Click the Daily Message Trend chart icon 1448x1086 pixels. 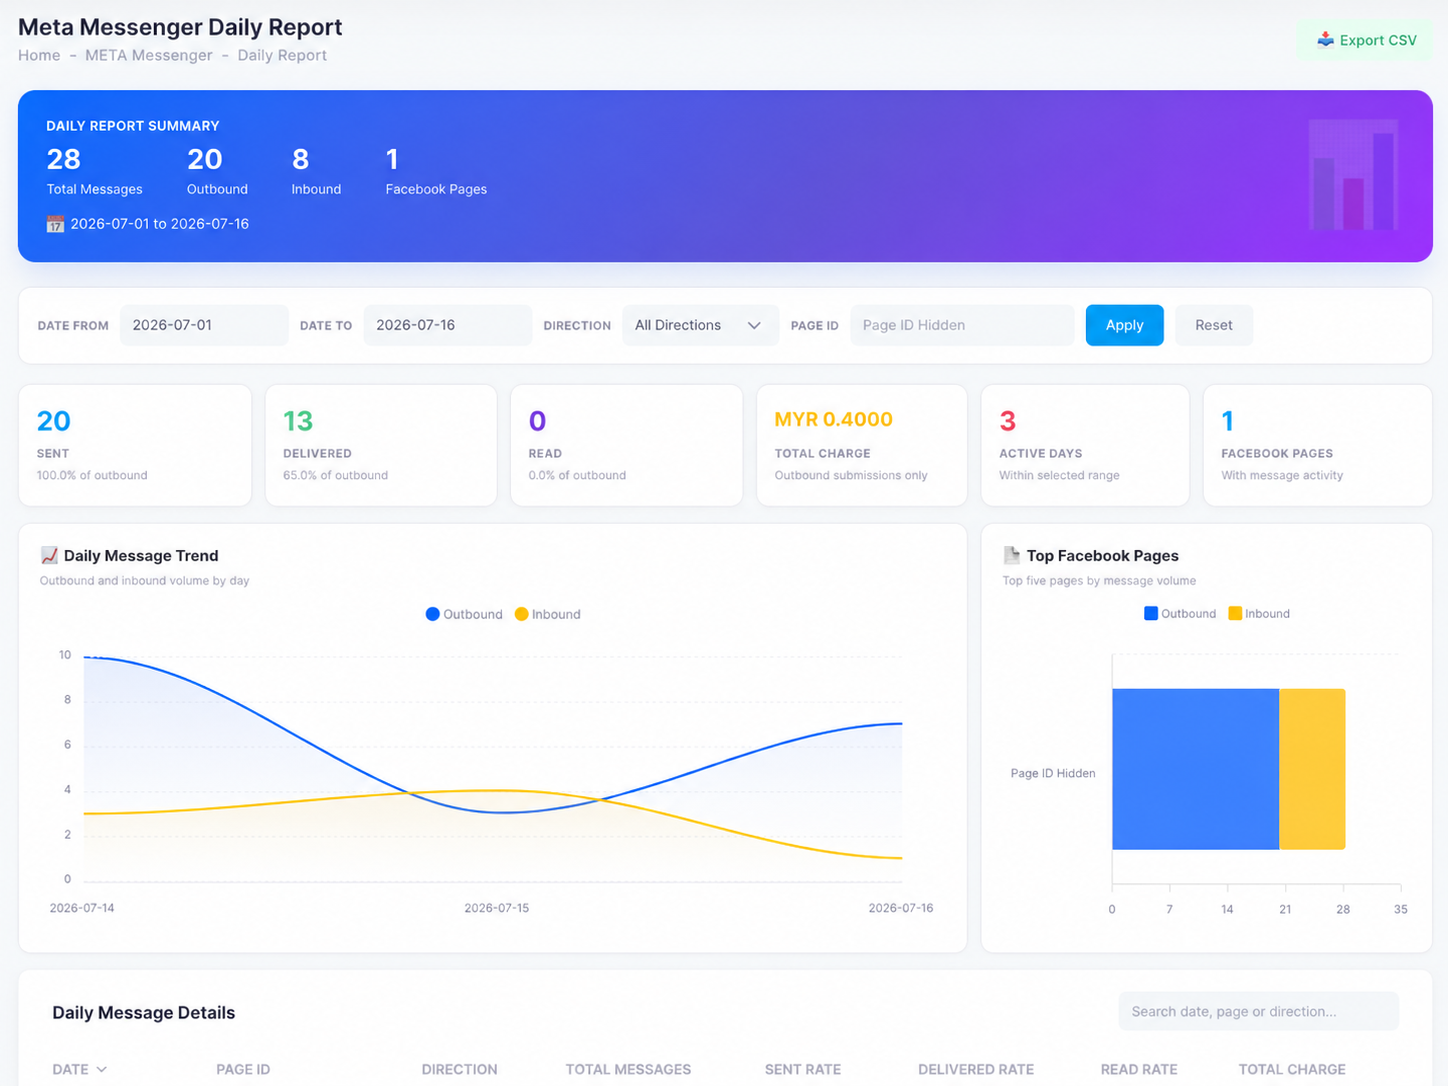point(49,555)
